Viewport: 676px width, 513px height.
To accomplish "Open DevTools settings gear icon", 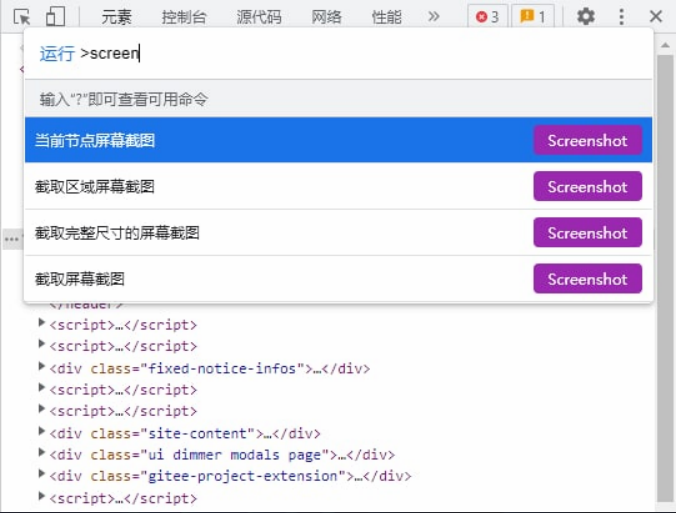I will pos(586,16).
